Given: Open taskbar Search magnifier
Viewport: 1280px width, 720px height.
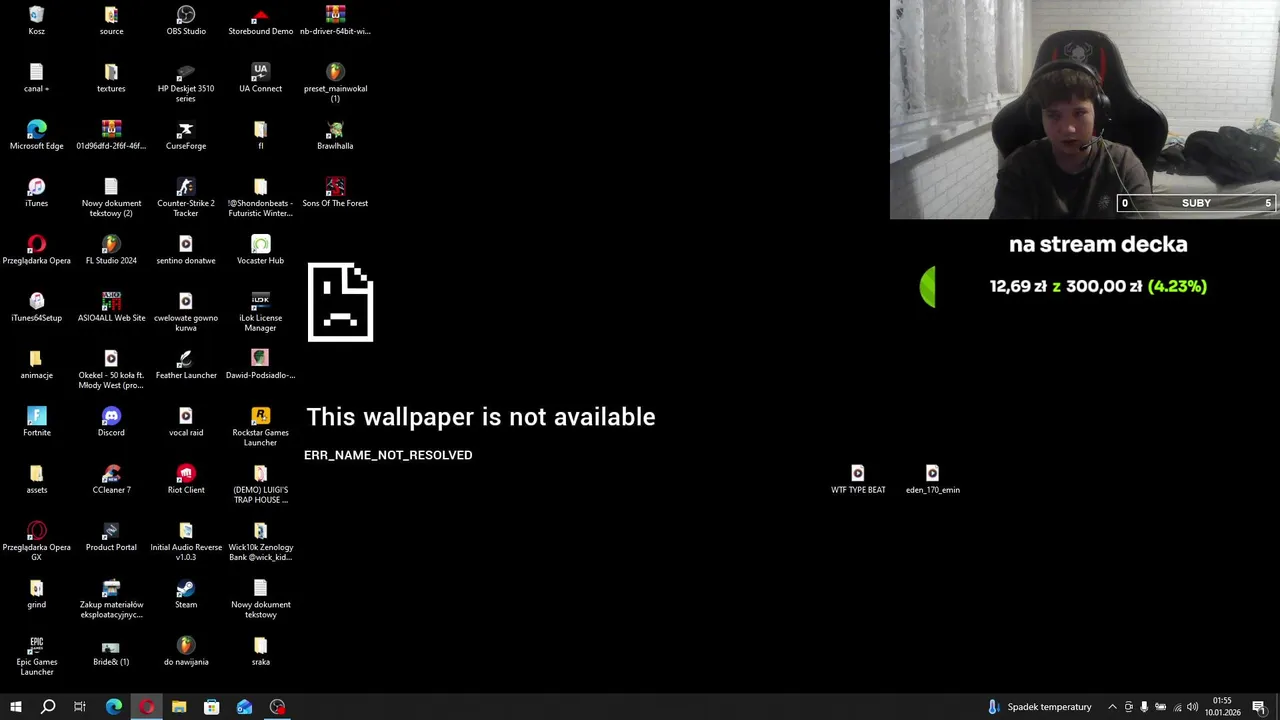Looking at the screenshot, I should click(47, 707).
